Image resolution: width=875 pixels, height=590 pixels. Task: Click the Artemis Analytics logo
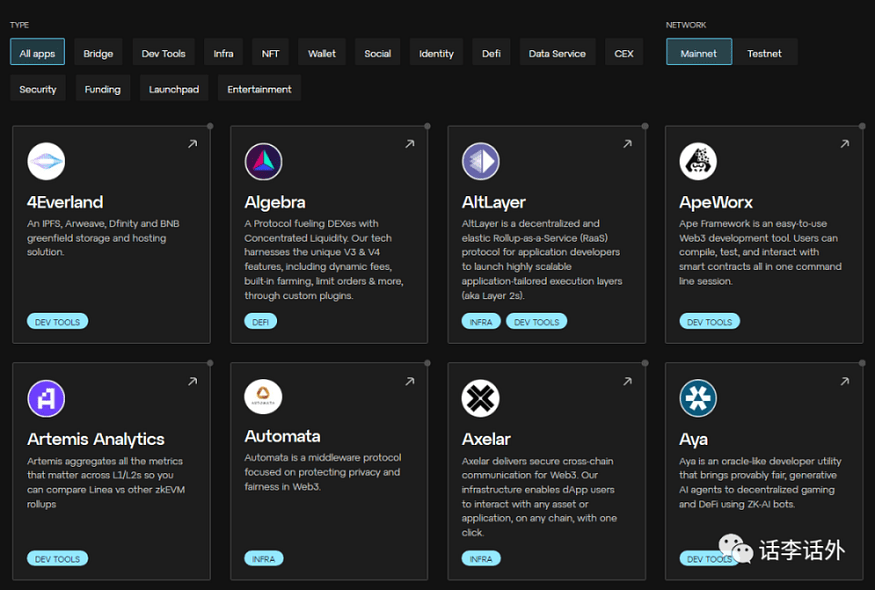[x=46, y=399]
